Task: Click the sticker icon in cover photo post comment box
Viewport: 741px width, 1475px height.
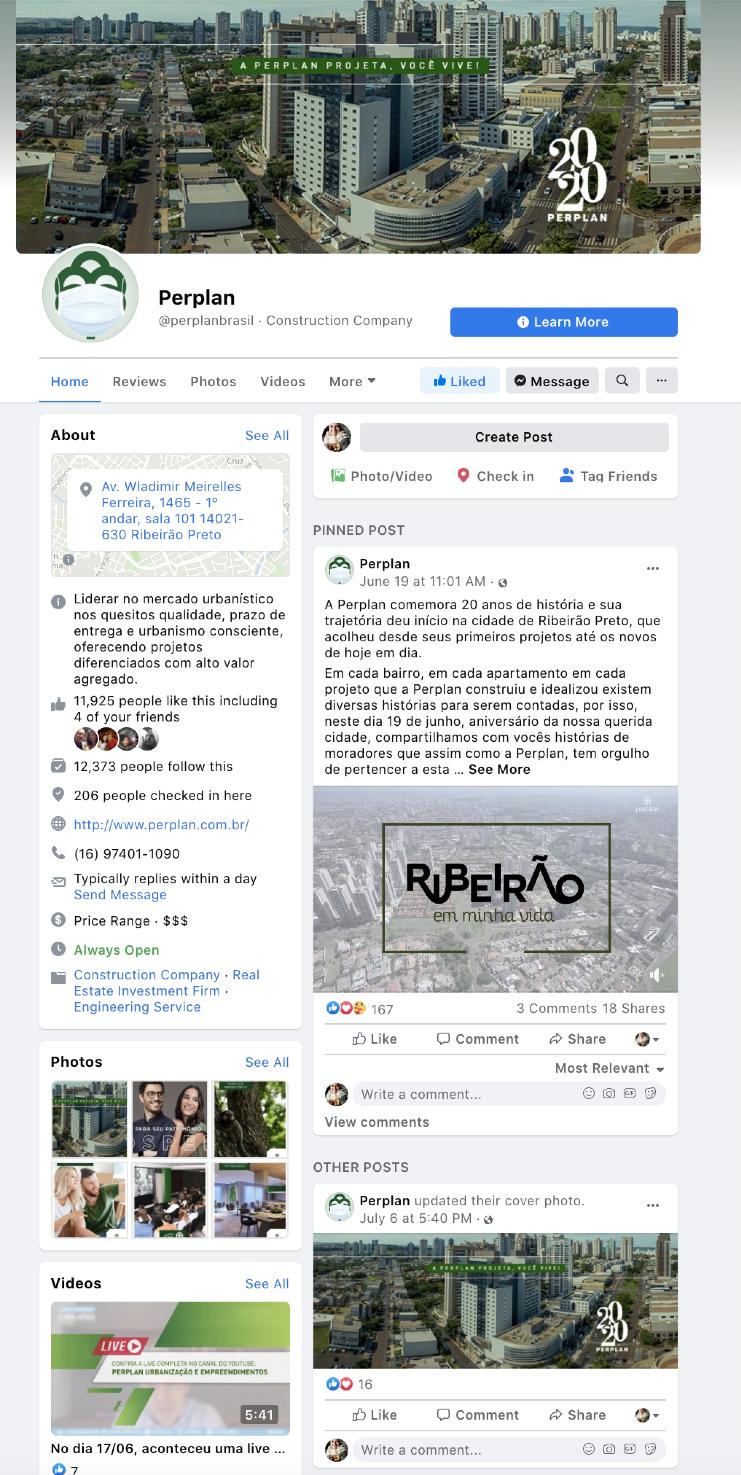Action: 650,1449
